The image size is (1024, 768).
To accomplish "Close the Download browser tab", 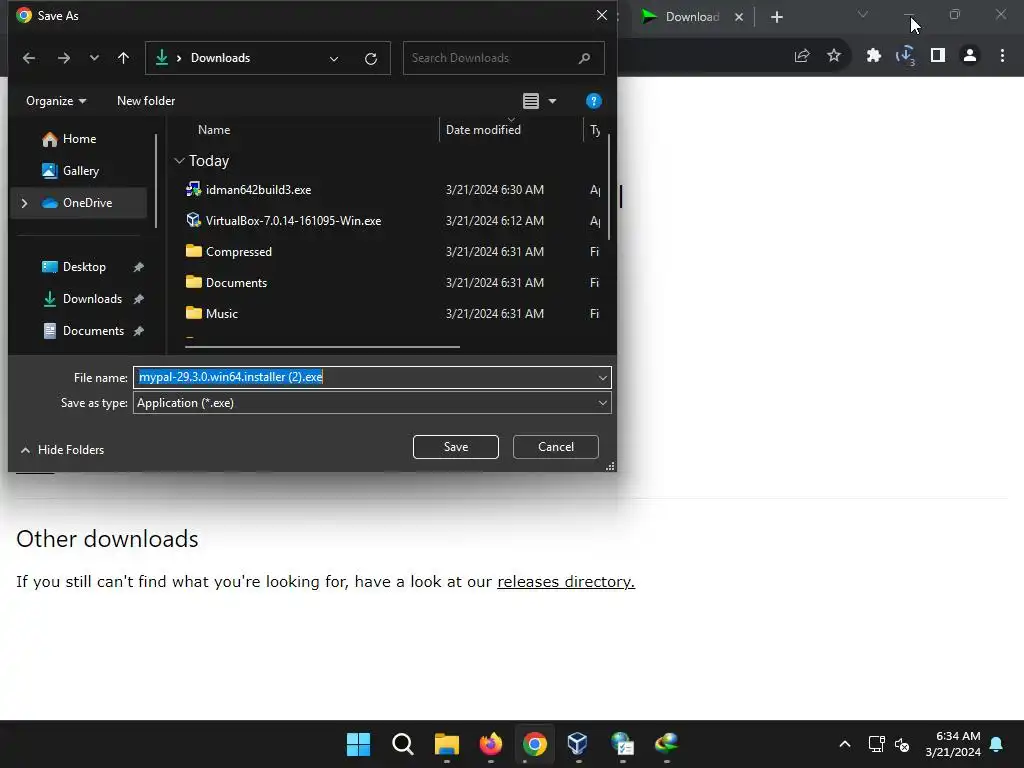I will pos(739,17).
